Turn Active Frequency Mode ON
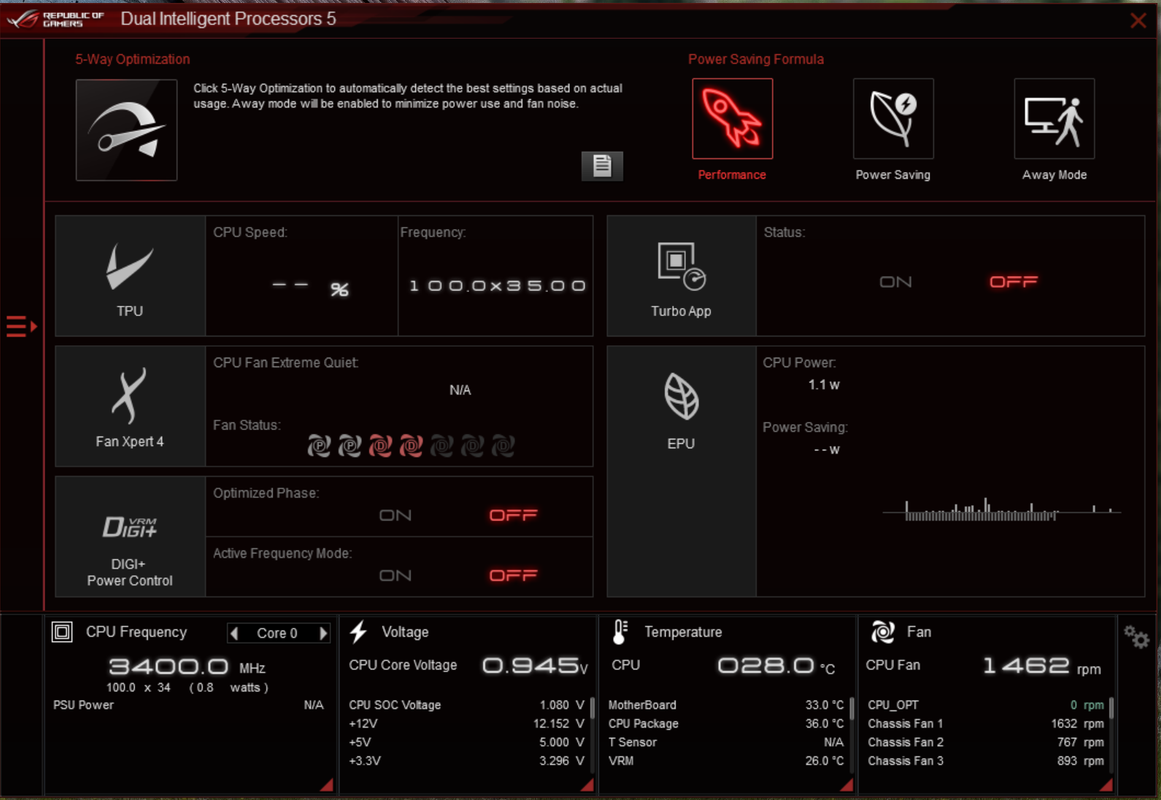This screenshot has width=1161, height=800. click(395, 576)
